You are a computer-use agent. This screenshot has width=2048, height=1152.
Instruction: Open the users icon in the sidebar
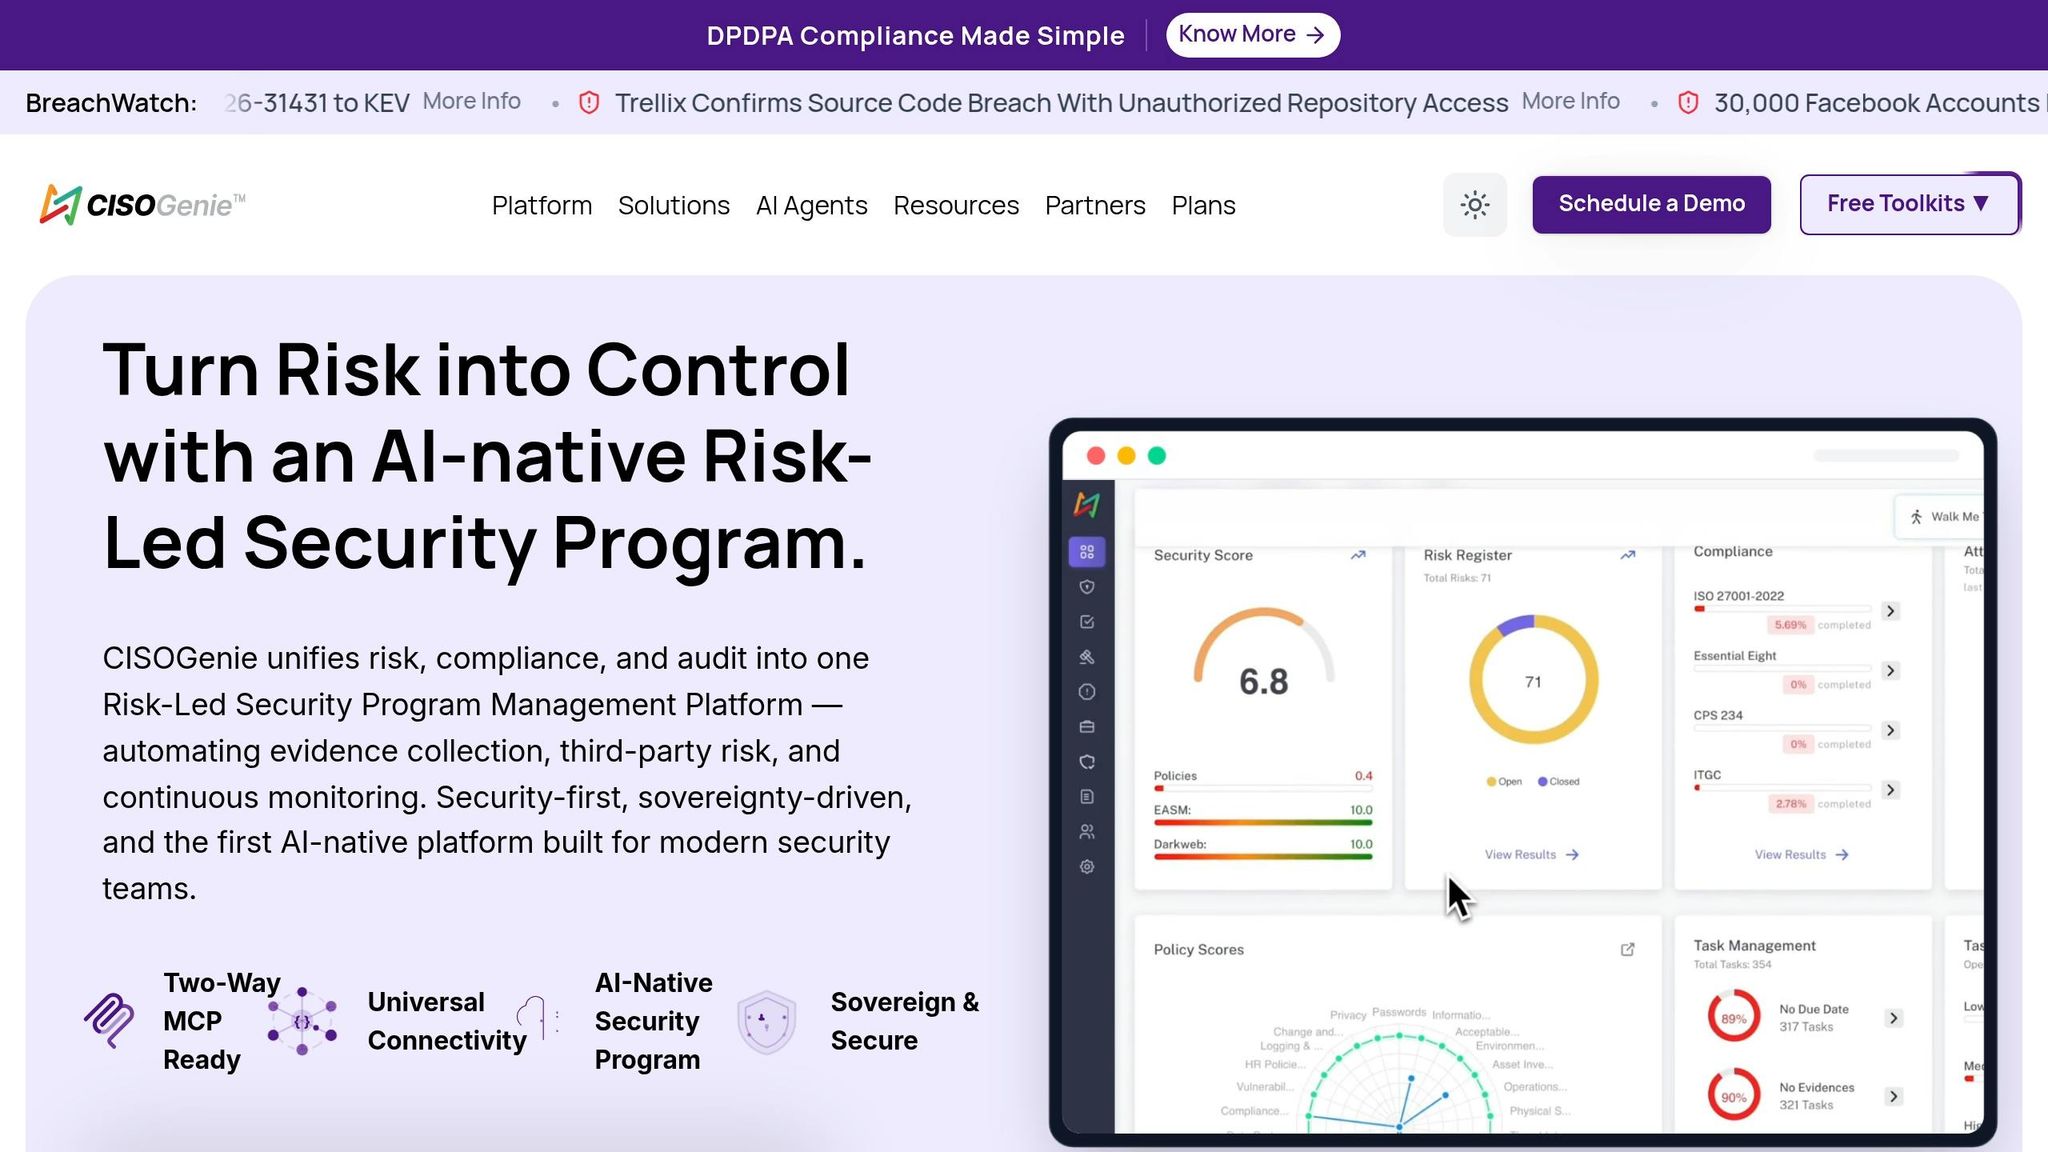point(1087,832)
